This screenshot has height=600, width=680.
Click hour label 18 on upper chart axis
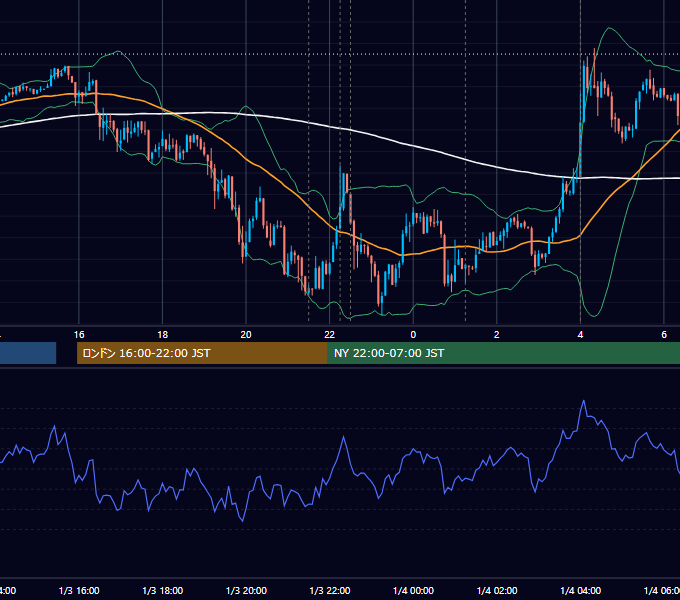click(x=163, y=335)
